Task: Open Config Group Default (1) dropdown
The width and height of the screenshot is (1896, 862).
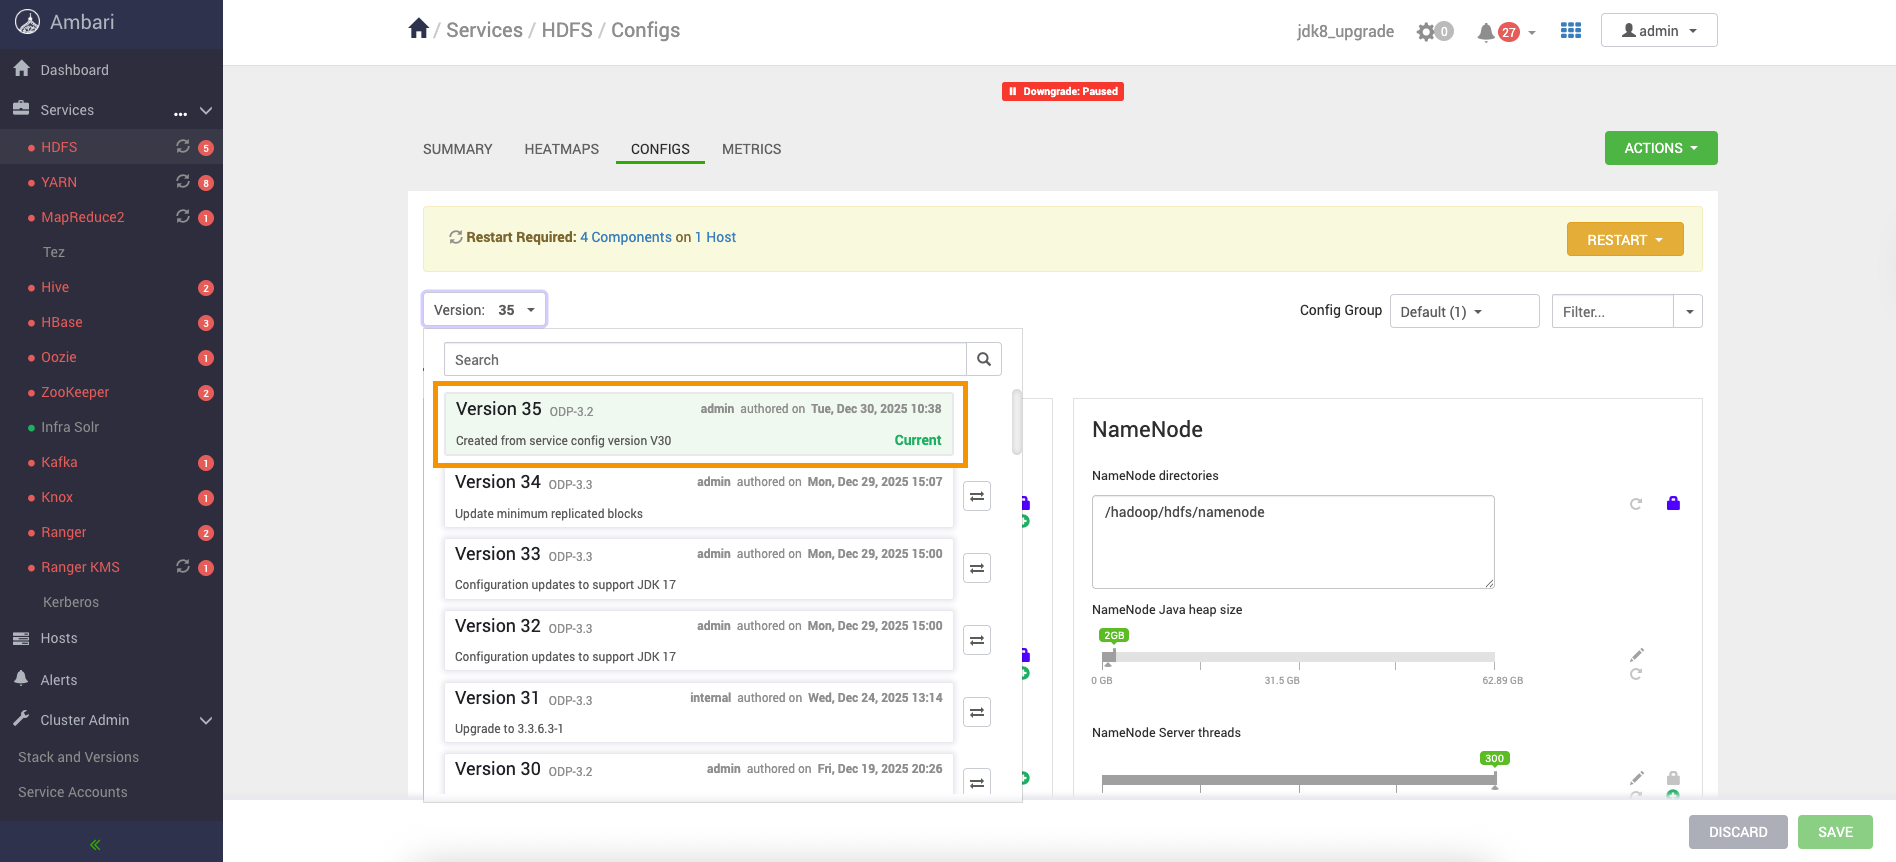Action: pyautogui.click(x=1463, y=312)
